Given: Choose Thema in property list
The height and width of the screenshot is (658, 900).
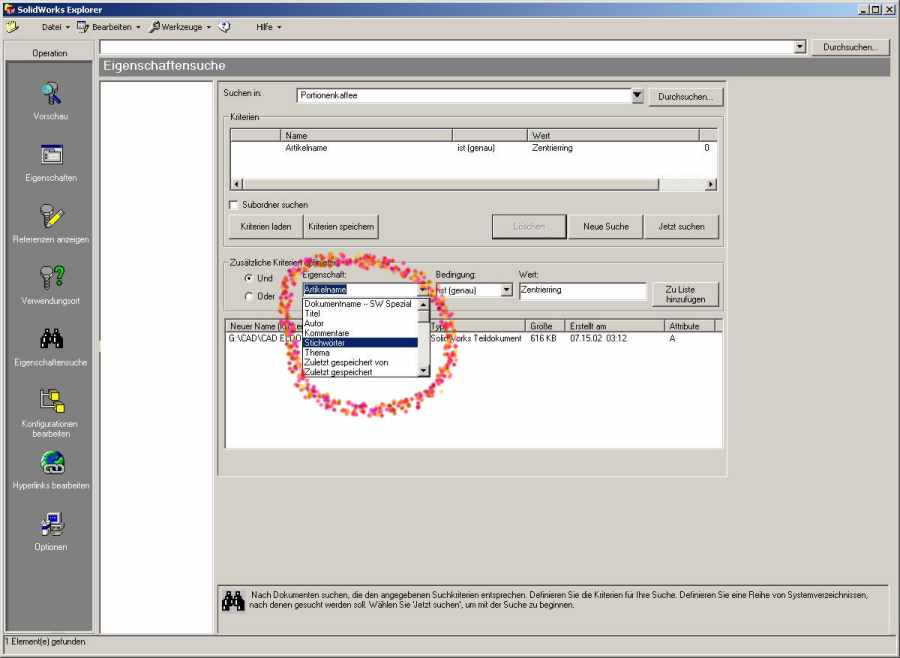Looking at the screenshot, I should click(x=360, y=353).
